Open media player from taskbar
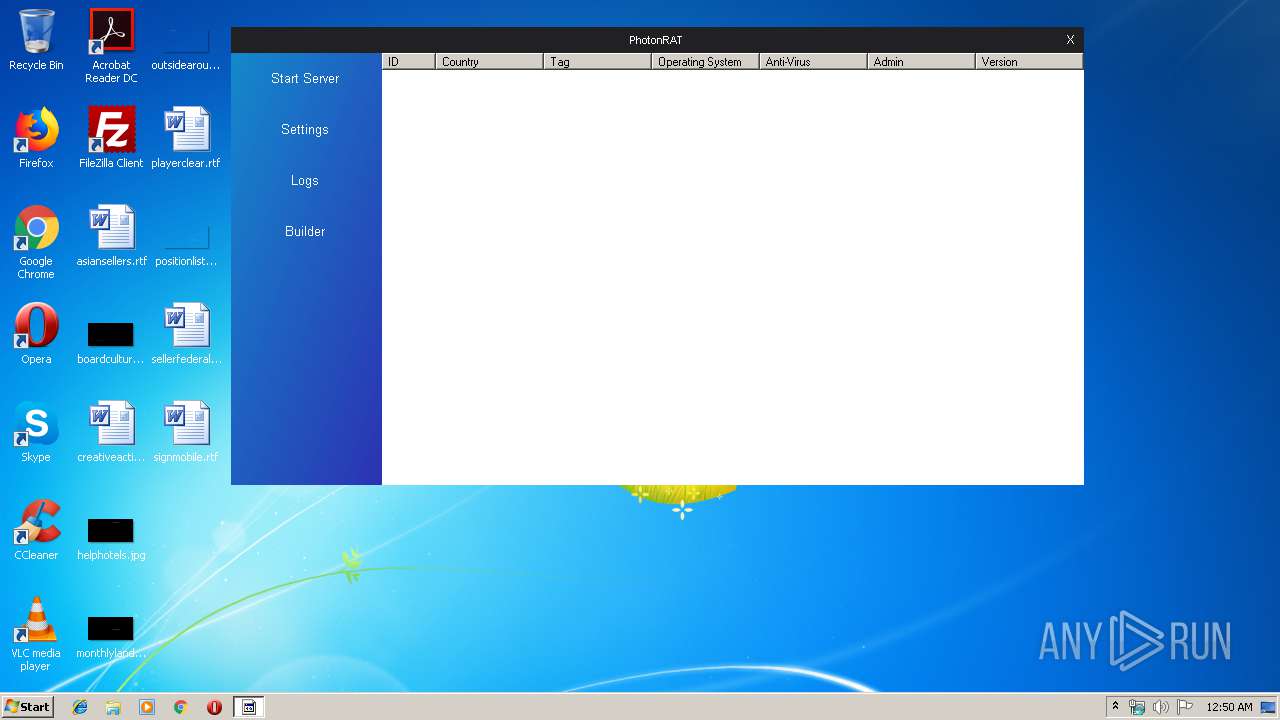Screen dimensions: 1280x720 147,707
